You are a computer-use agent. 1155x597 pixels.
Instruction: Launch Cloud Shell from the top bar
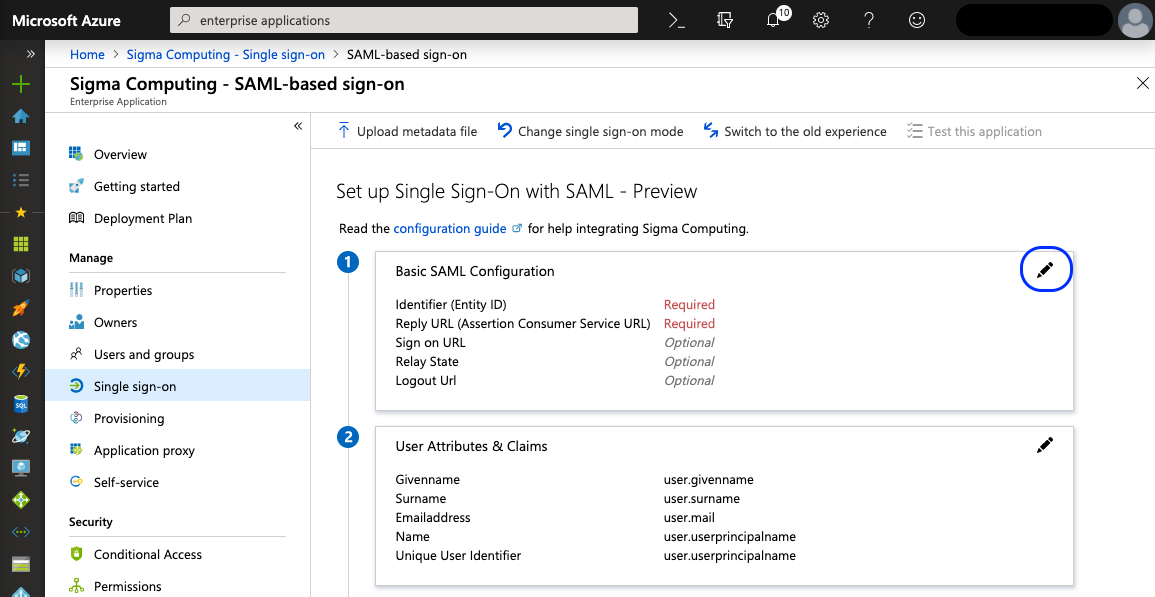click(677, 20)
